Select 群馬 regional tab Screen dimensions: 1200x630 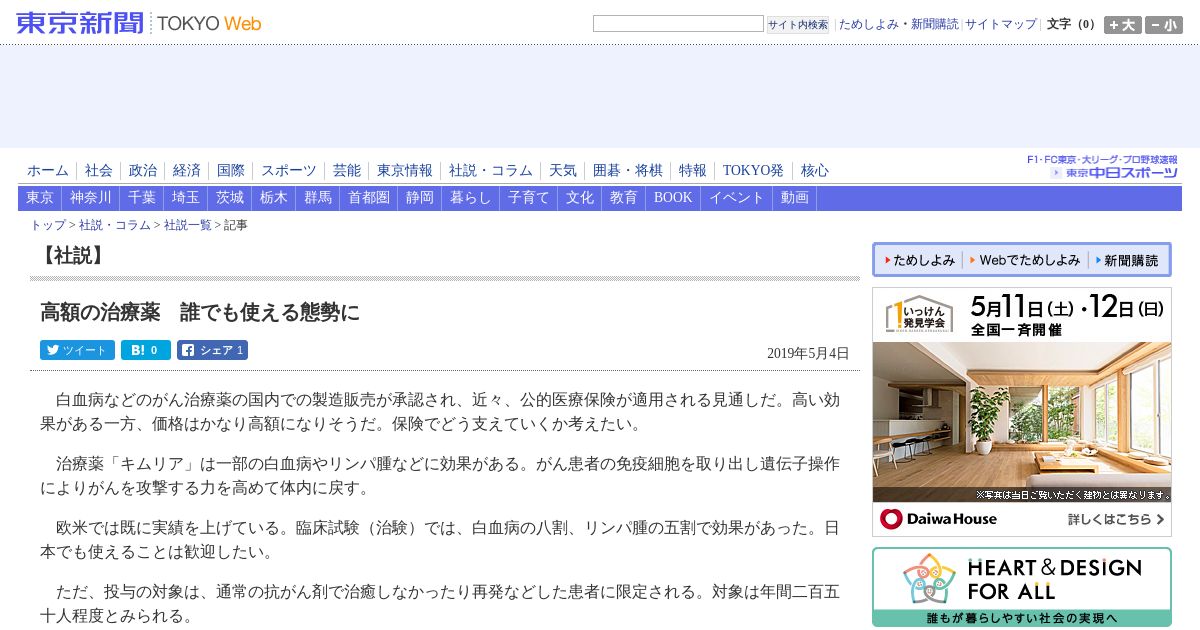(x=318, y=198)
